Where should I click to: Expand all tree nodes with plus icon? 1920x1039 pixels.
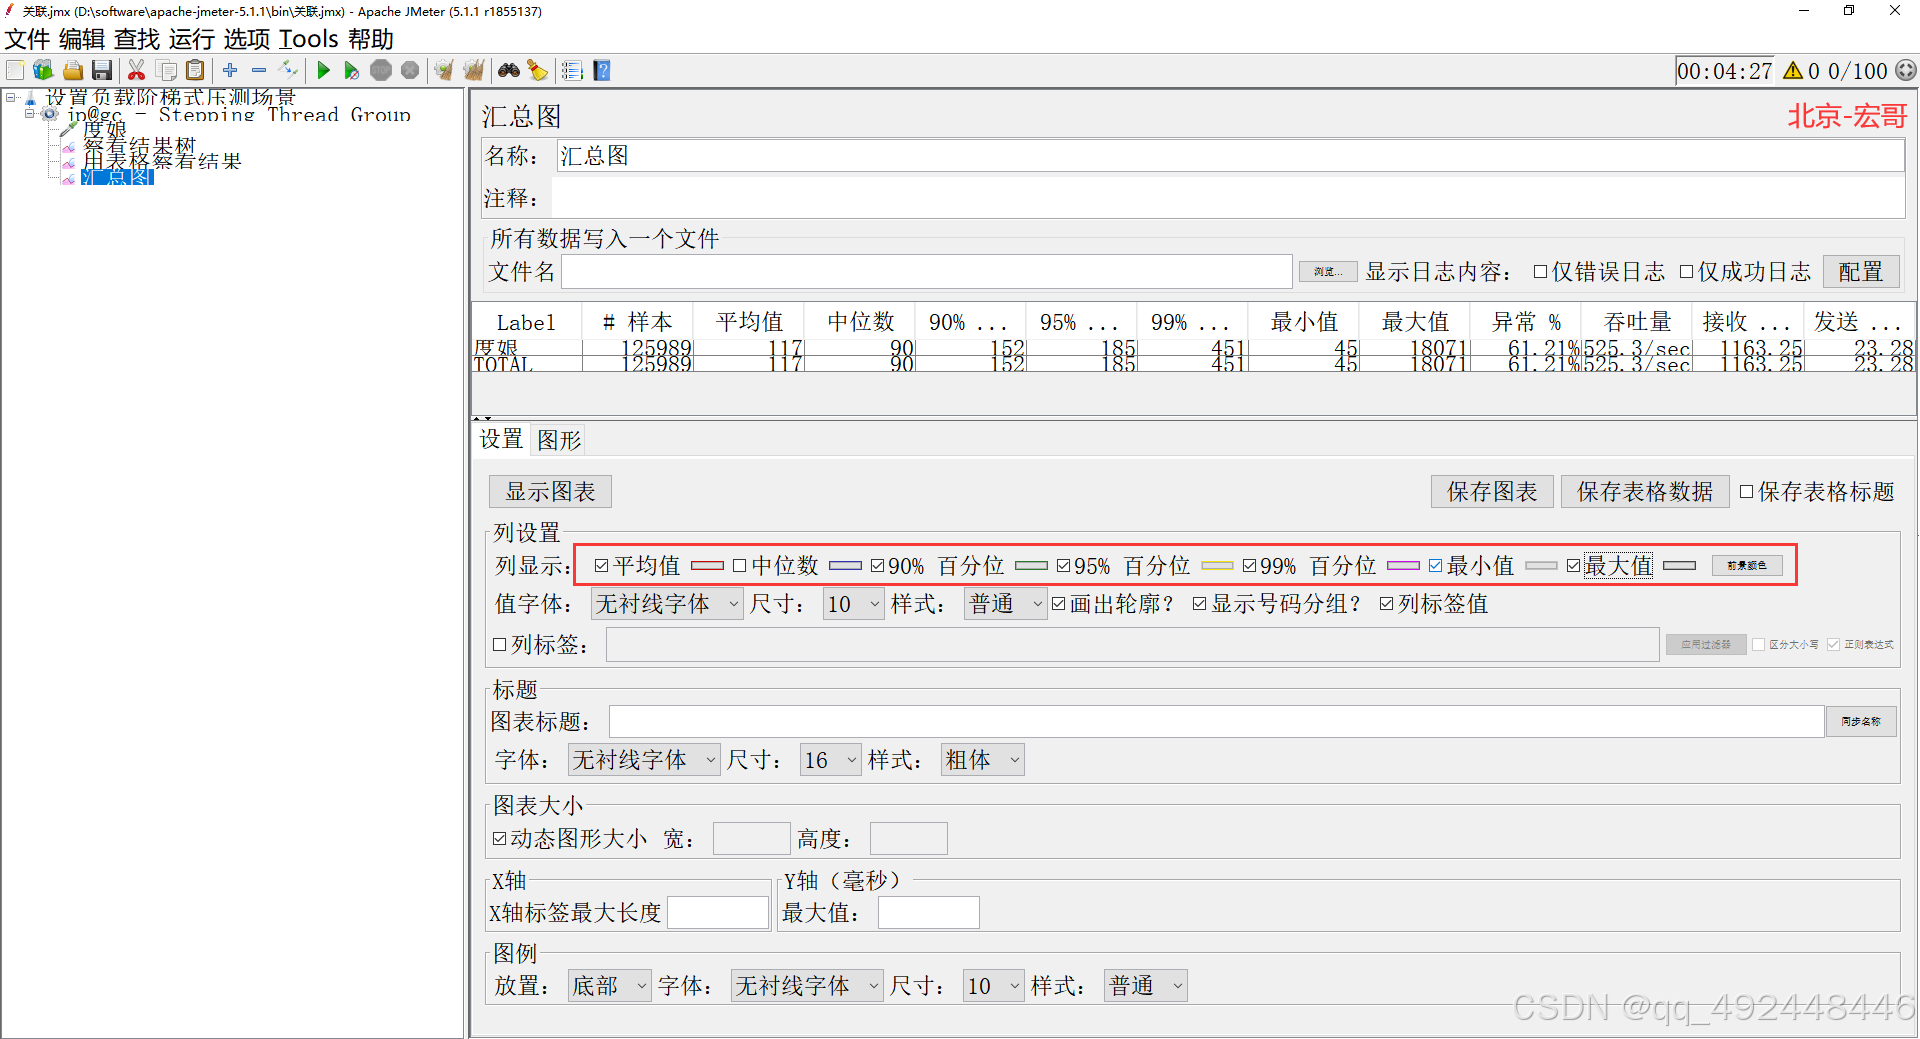[230, 70]
